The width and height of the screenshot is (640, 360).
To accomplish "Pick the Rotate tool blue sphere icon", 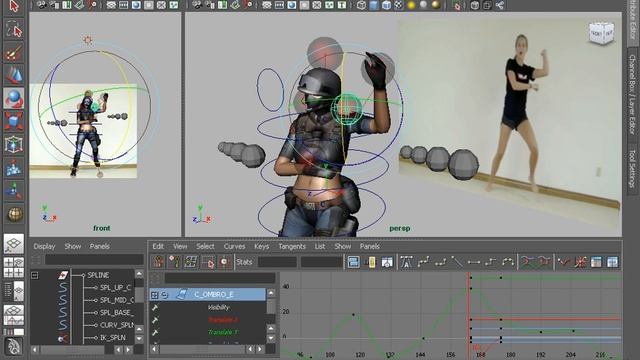I will (x=14, y=98).
